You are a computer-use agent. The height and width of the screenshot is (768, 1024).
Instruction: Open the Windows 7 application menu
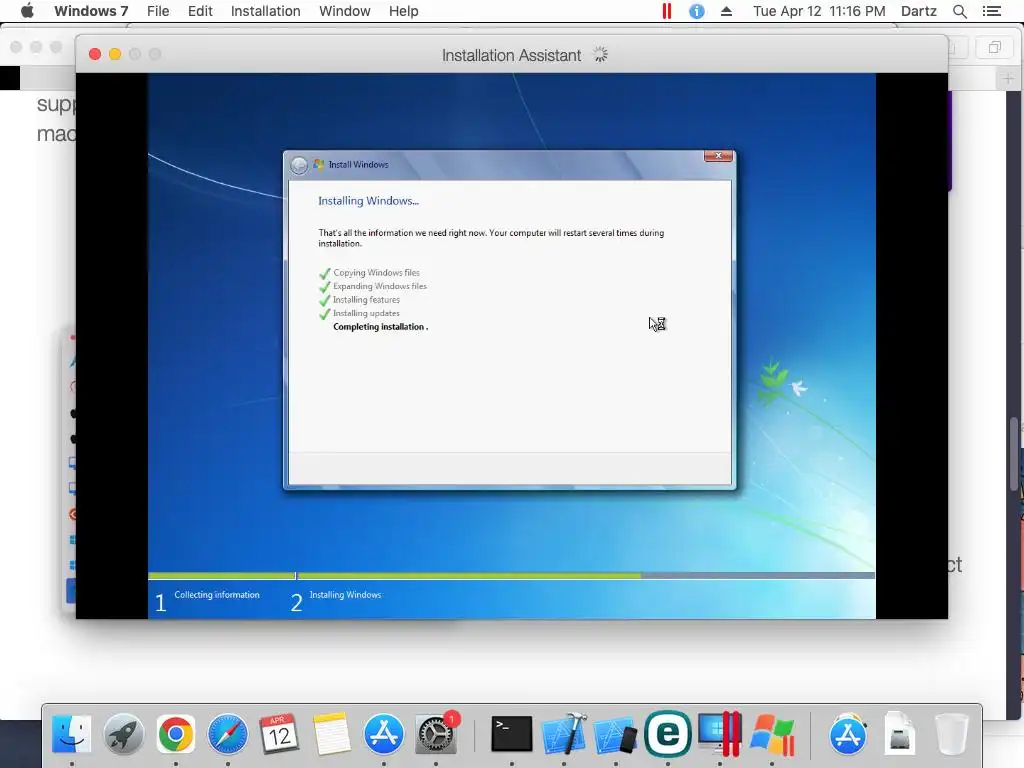tap(91, 11)
